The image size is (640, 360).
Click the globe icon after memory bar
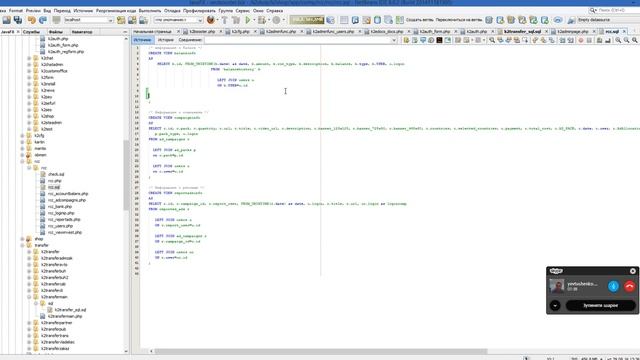pos(330,20)
